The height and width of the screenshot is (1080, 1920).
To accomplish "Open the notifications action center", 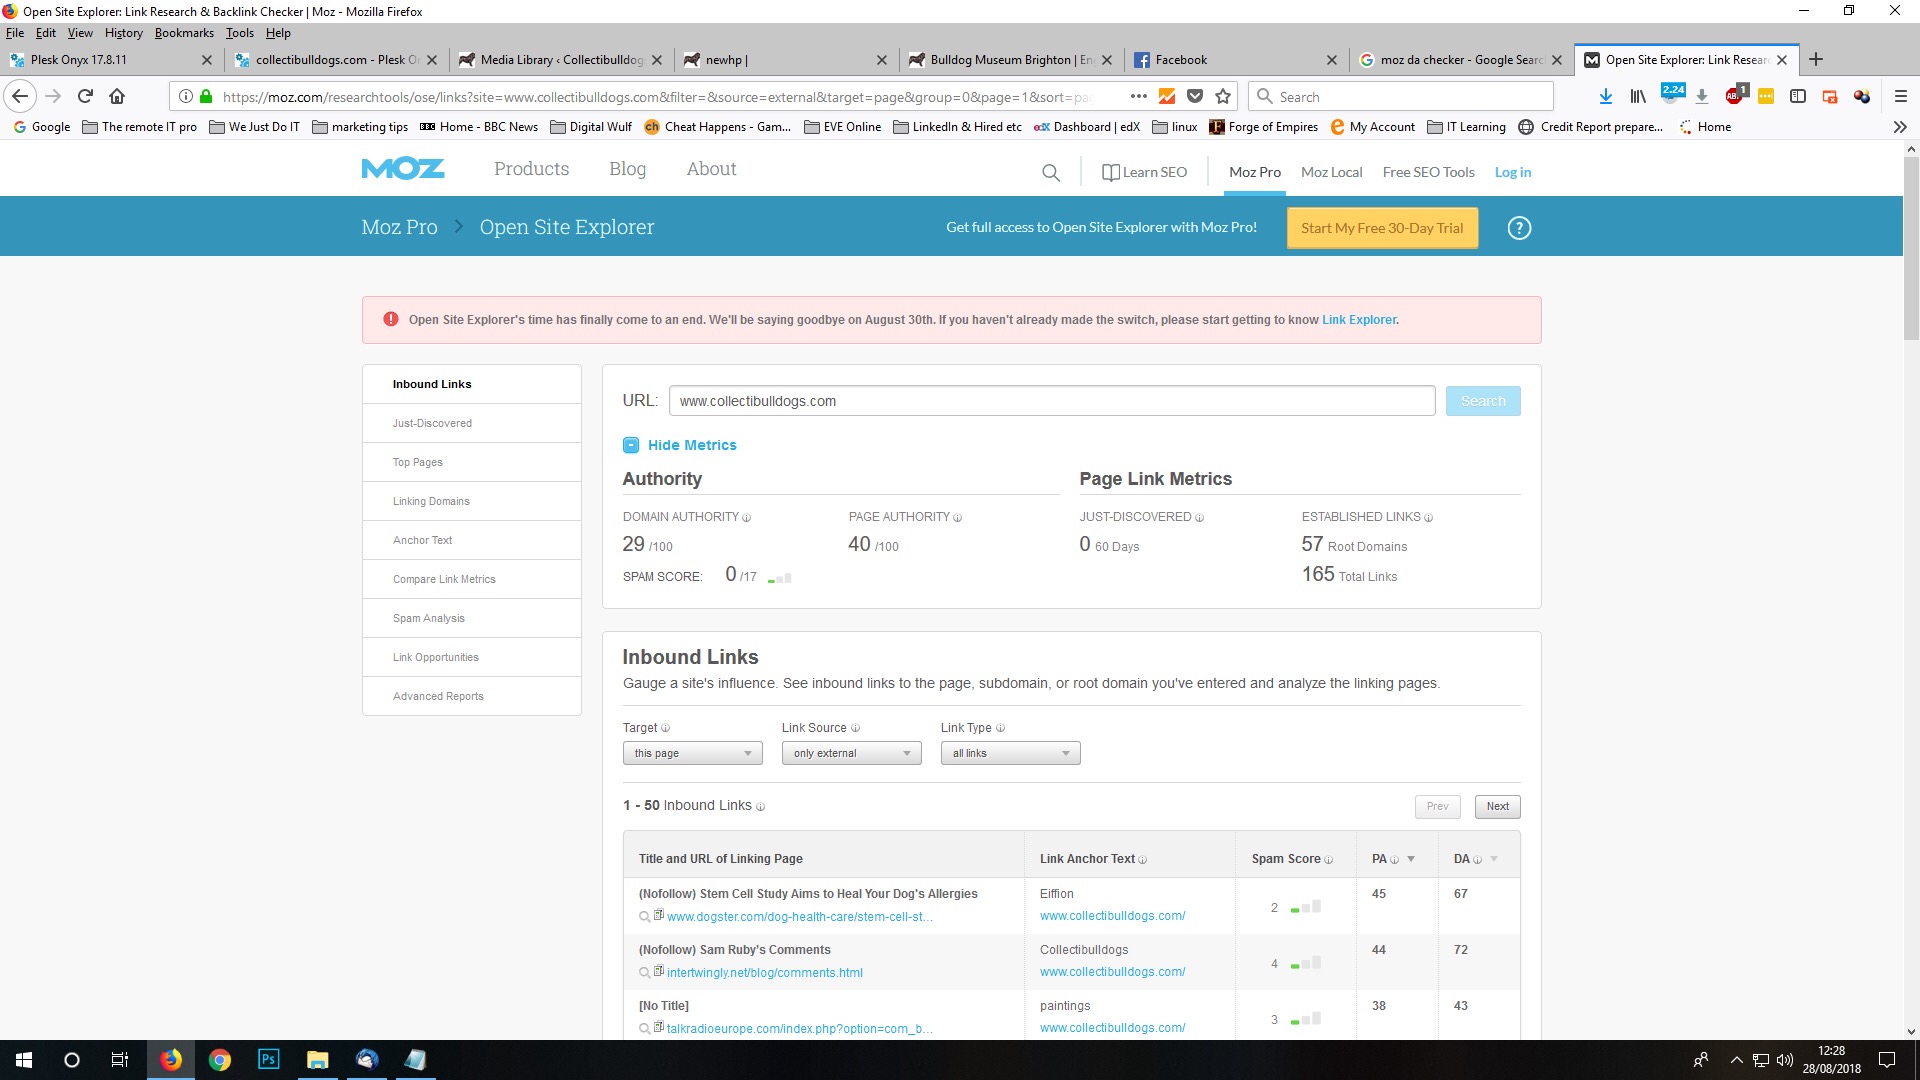I will tap(1887, 1060).
